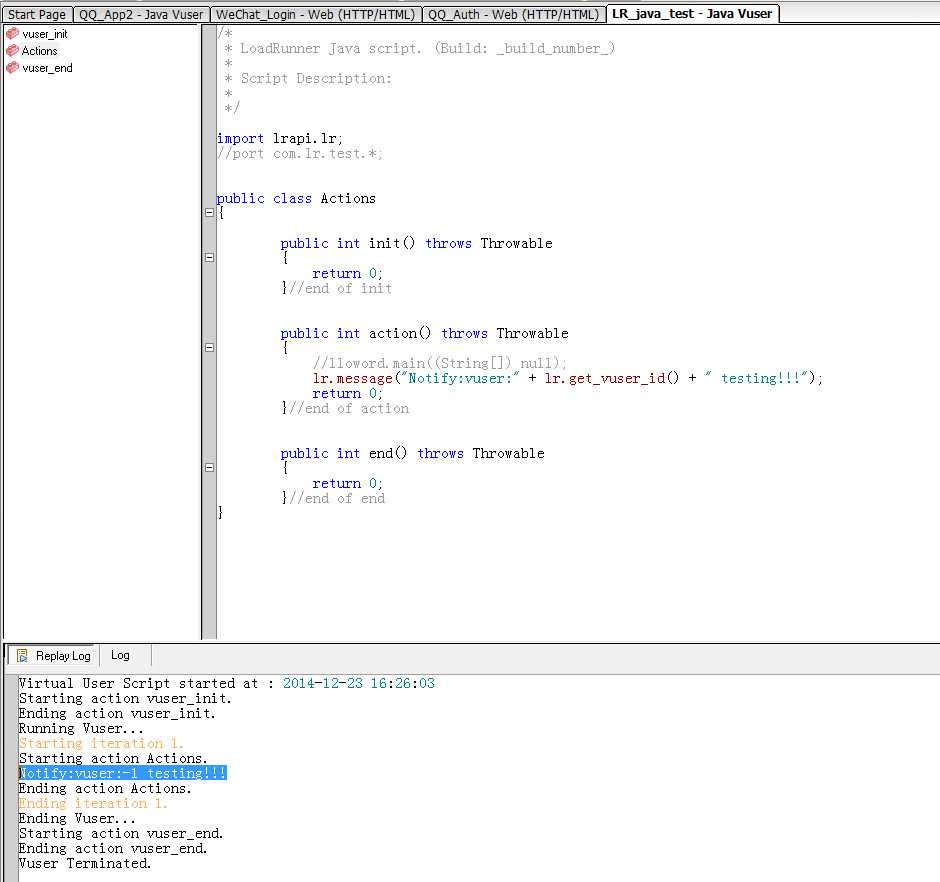This screenshot has width=940, height=882.
Task: Click 'Starting action vuser_init.' log line
Action: coord(125,699)
